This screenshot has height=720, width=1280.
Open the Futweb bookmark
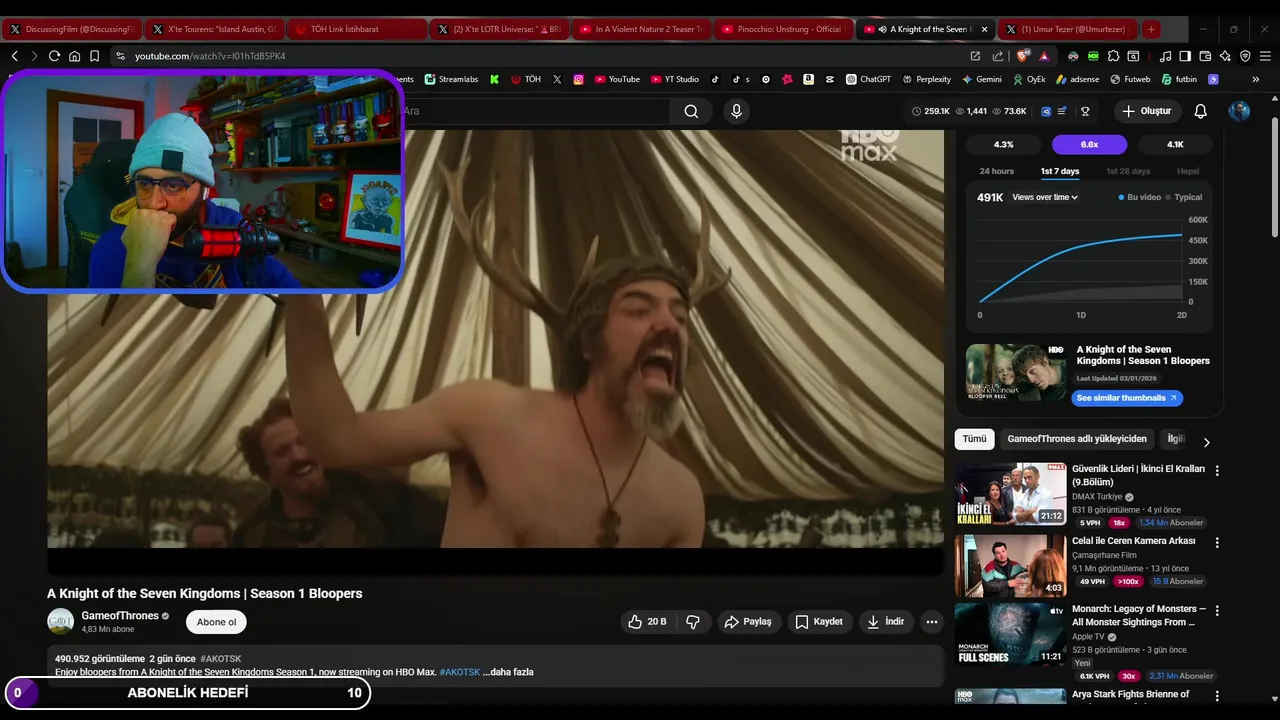1129,79
